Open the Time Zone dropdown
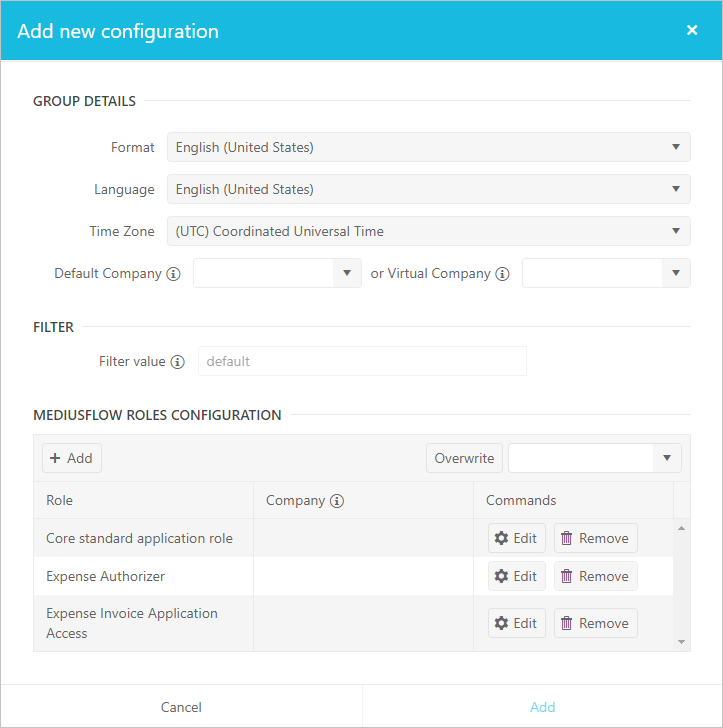 [429, 231]
